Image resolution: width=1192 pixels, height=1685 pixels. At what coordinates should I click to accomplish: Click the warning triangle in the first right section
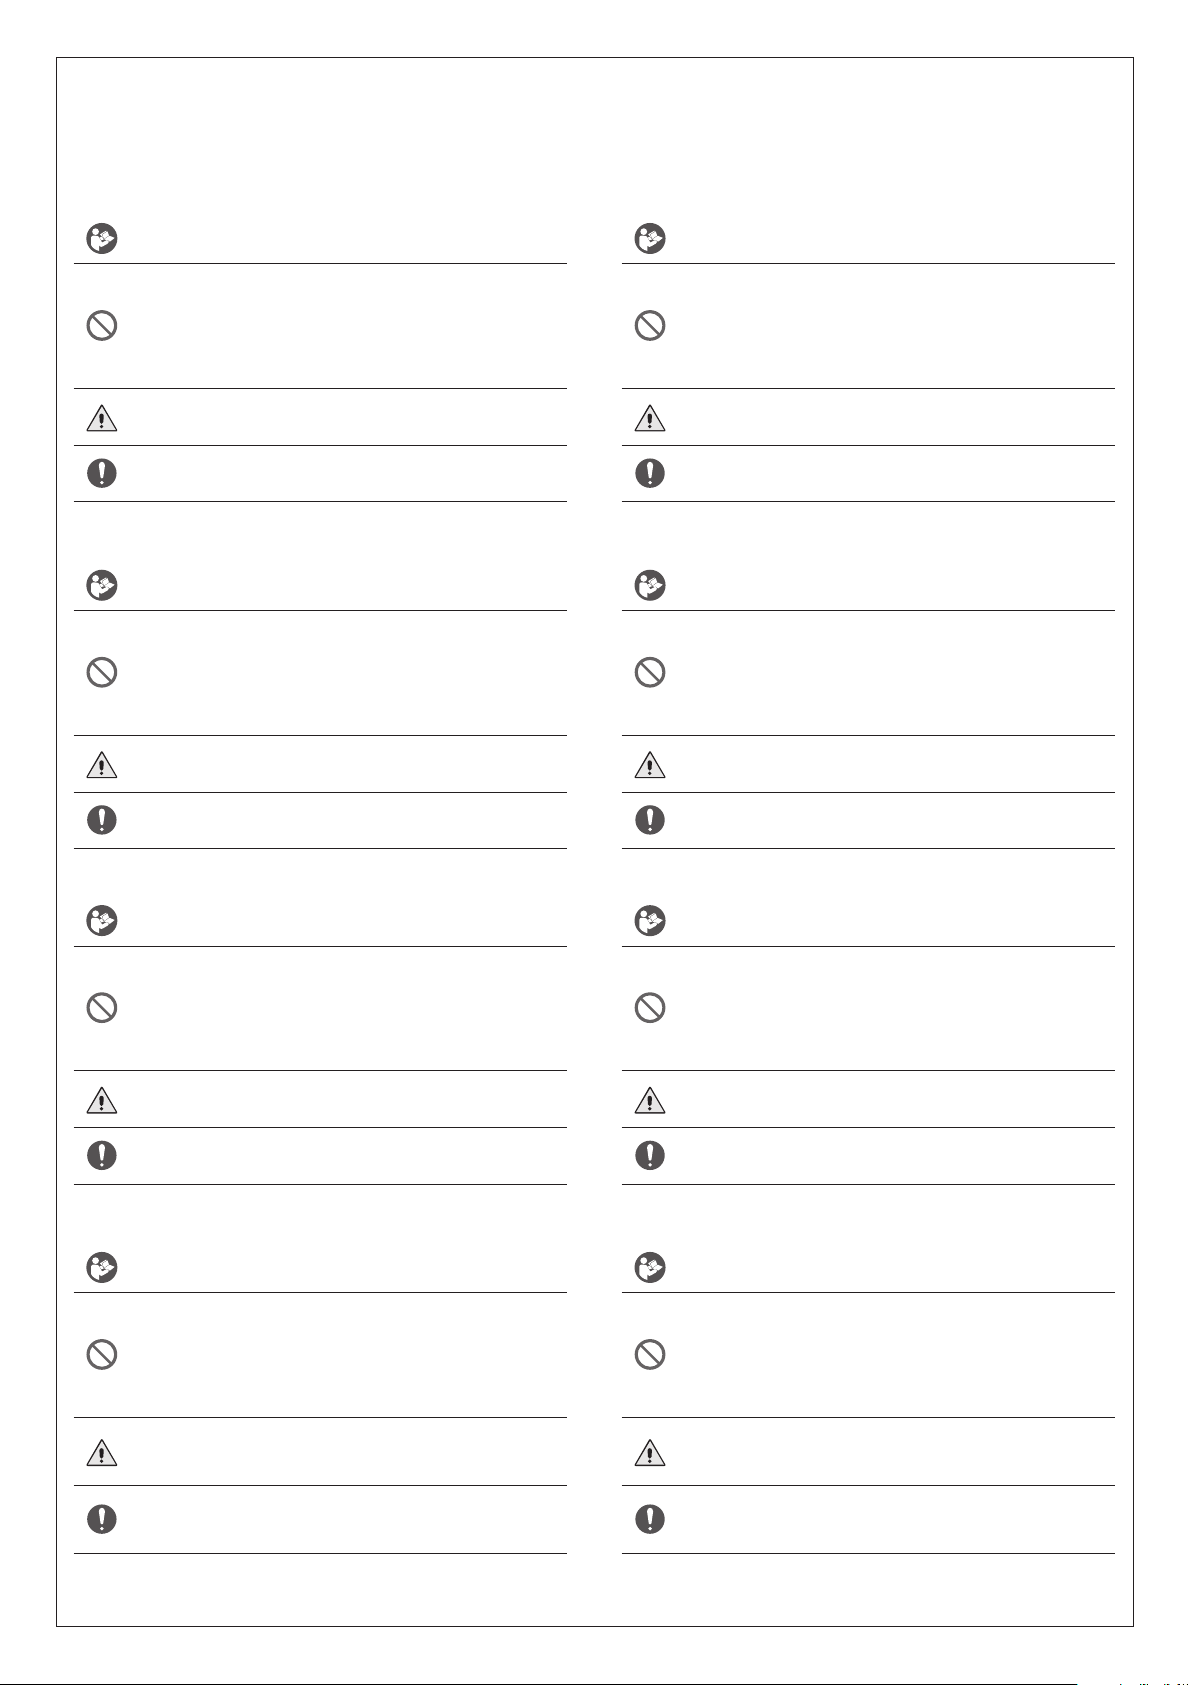650,418
